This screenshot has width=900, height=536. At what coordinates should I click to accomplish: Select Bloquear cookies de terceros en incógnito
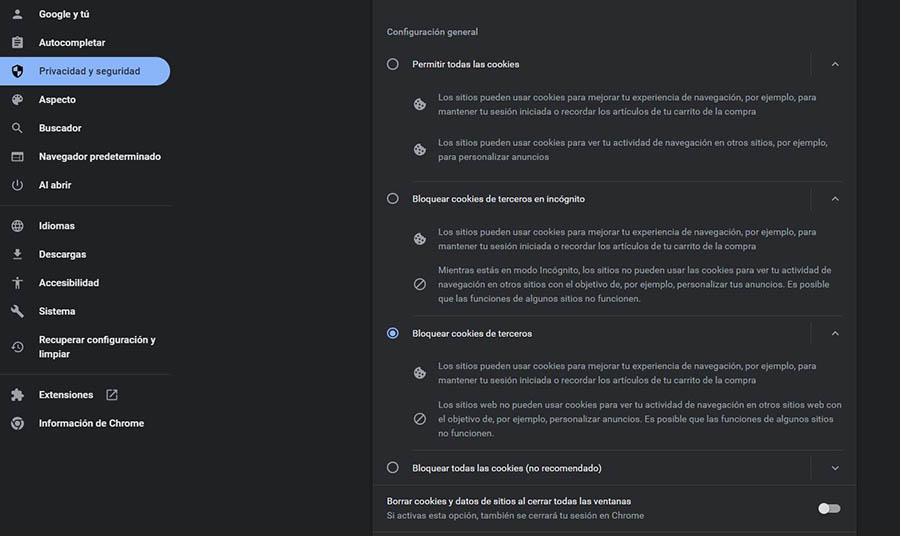click(x=393, y=199)
